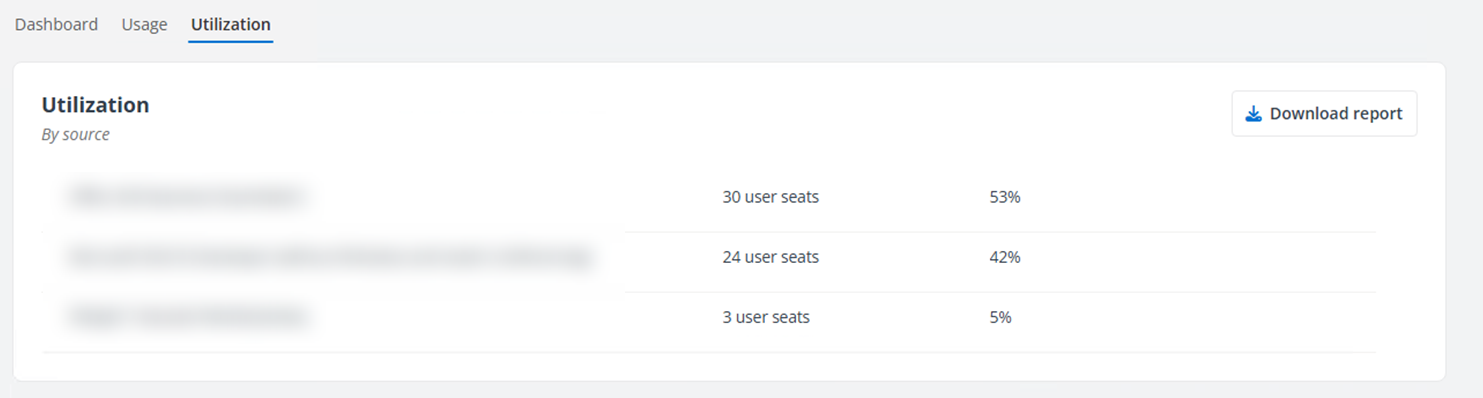Viewport: 1483px width, 398px height.
Task: Click the 53% utilization figure
Action: 1005,197
